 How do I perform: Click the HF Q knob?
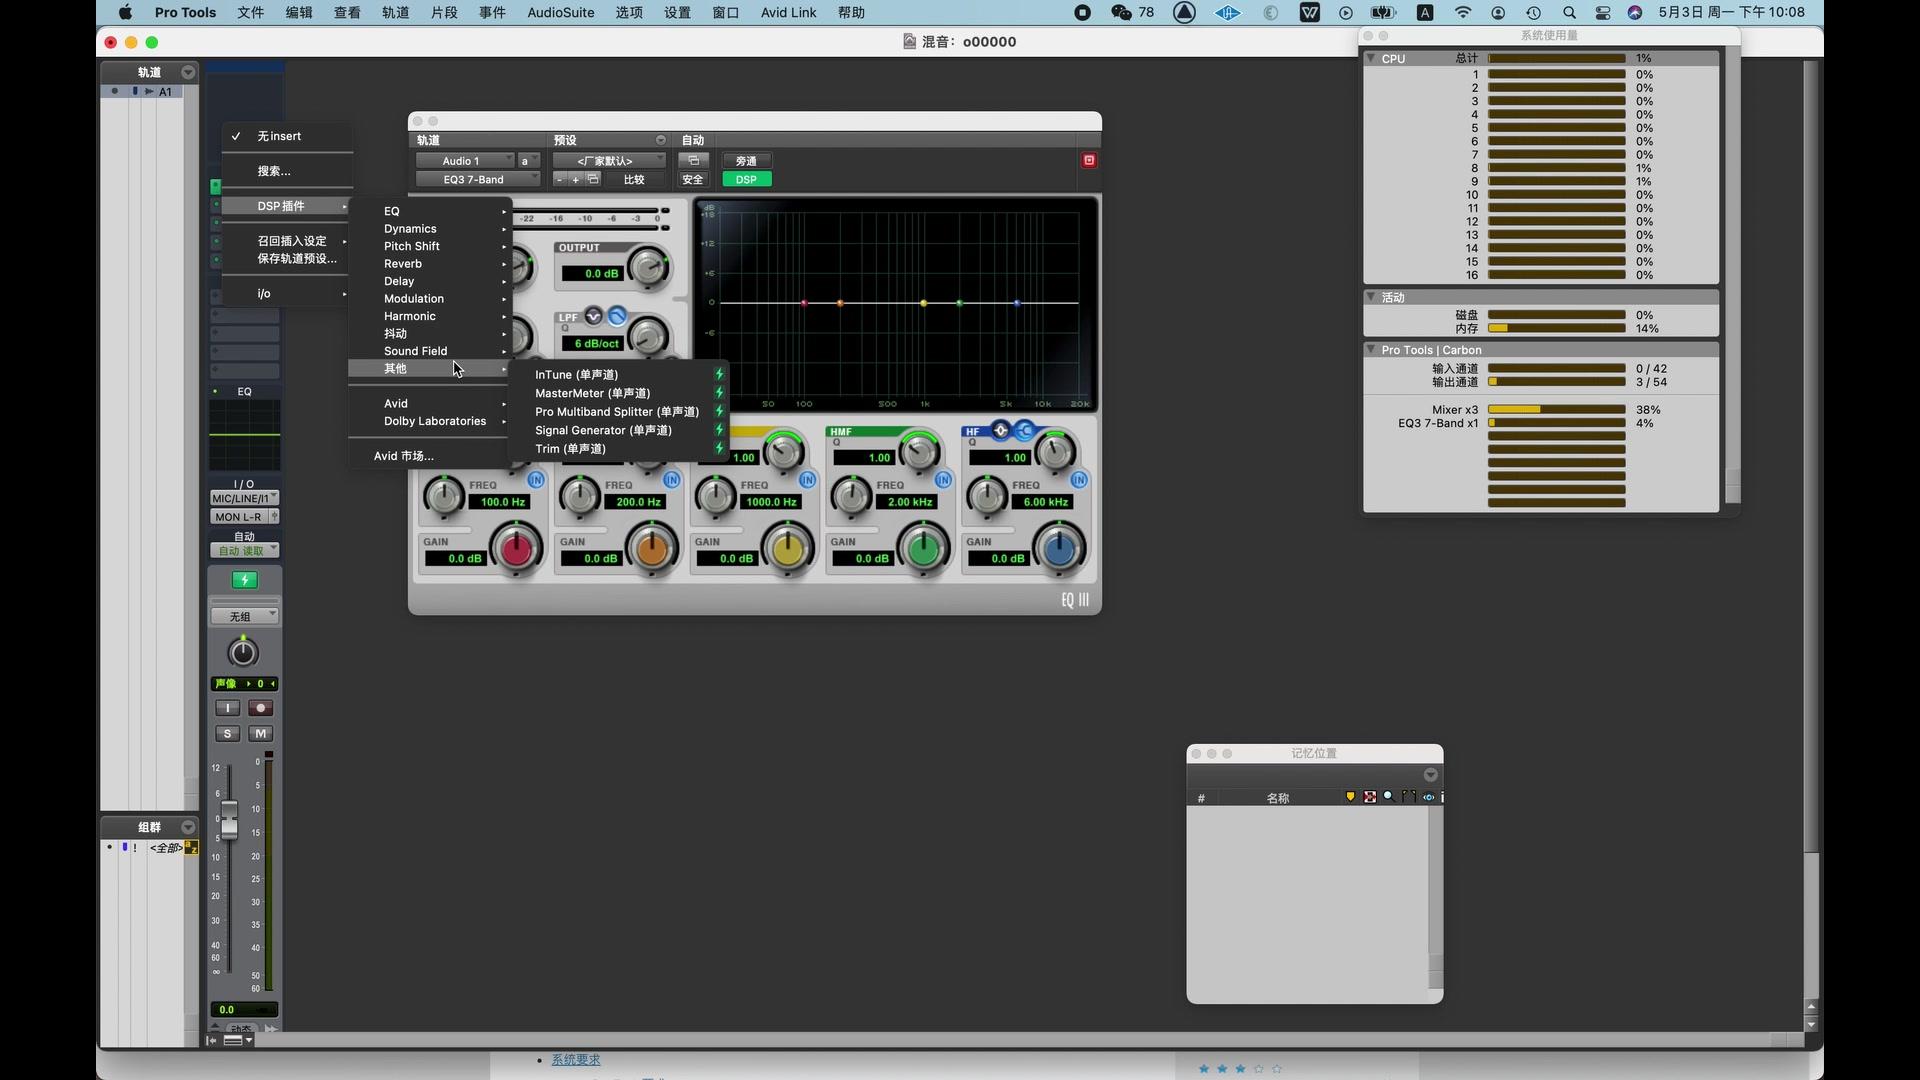click(1055, 451)
